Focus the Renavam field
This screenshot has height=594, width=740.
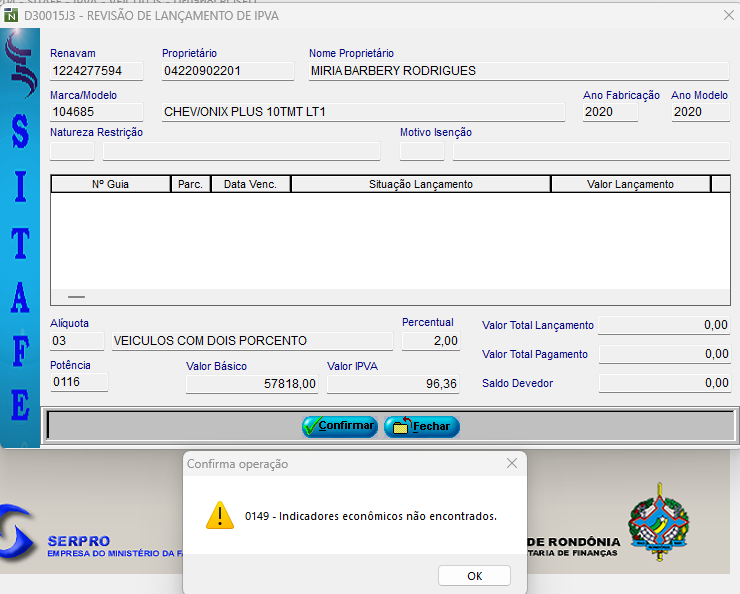pyautogui.click(x=96, y=71)
